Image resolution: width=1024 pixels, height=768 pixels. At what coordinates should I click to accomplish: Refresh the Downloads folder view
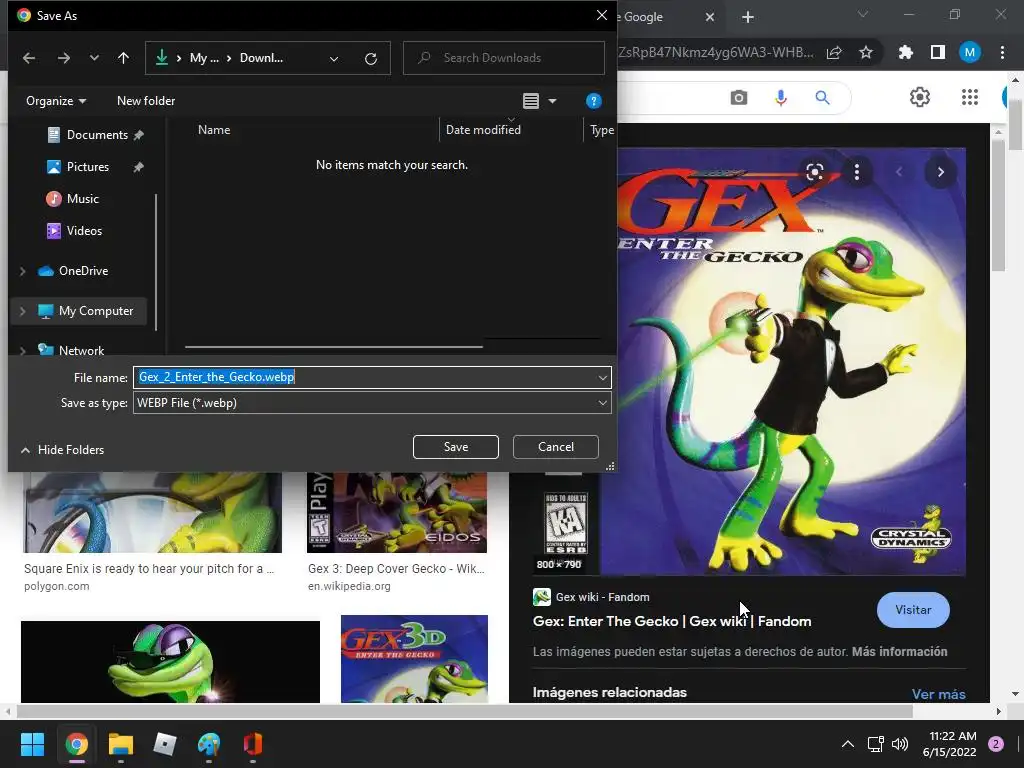click(x=371, y=59)
